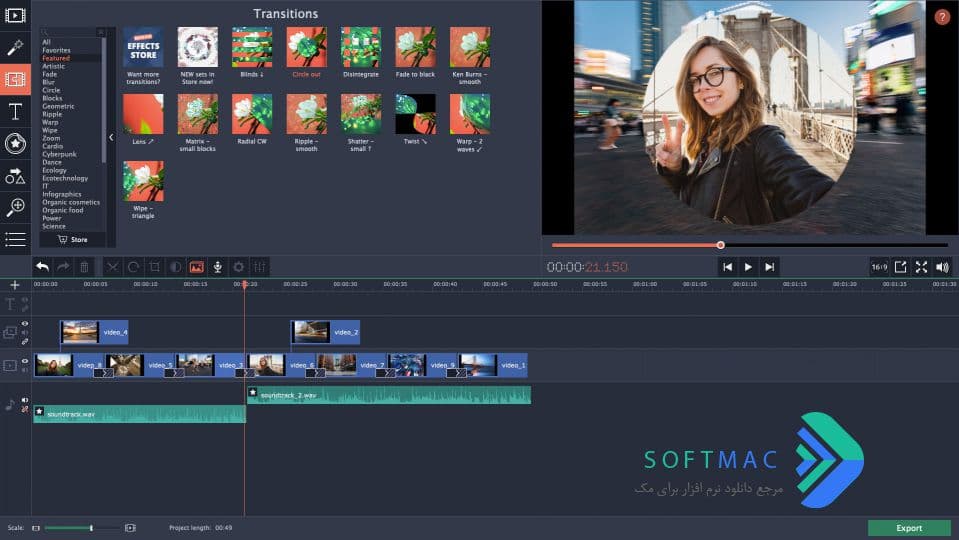Toggle link on audio track
Image resolution: width=959 pixels, height=540 pixels.
point(25,409)
